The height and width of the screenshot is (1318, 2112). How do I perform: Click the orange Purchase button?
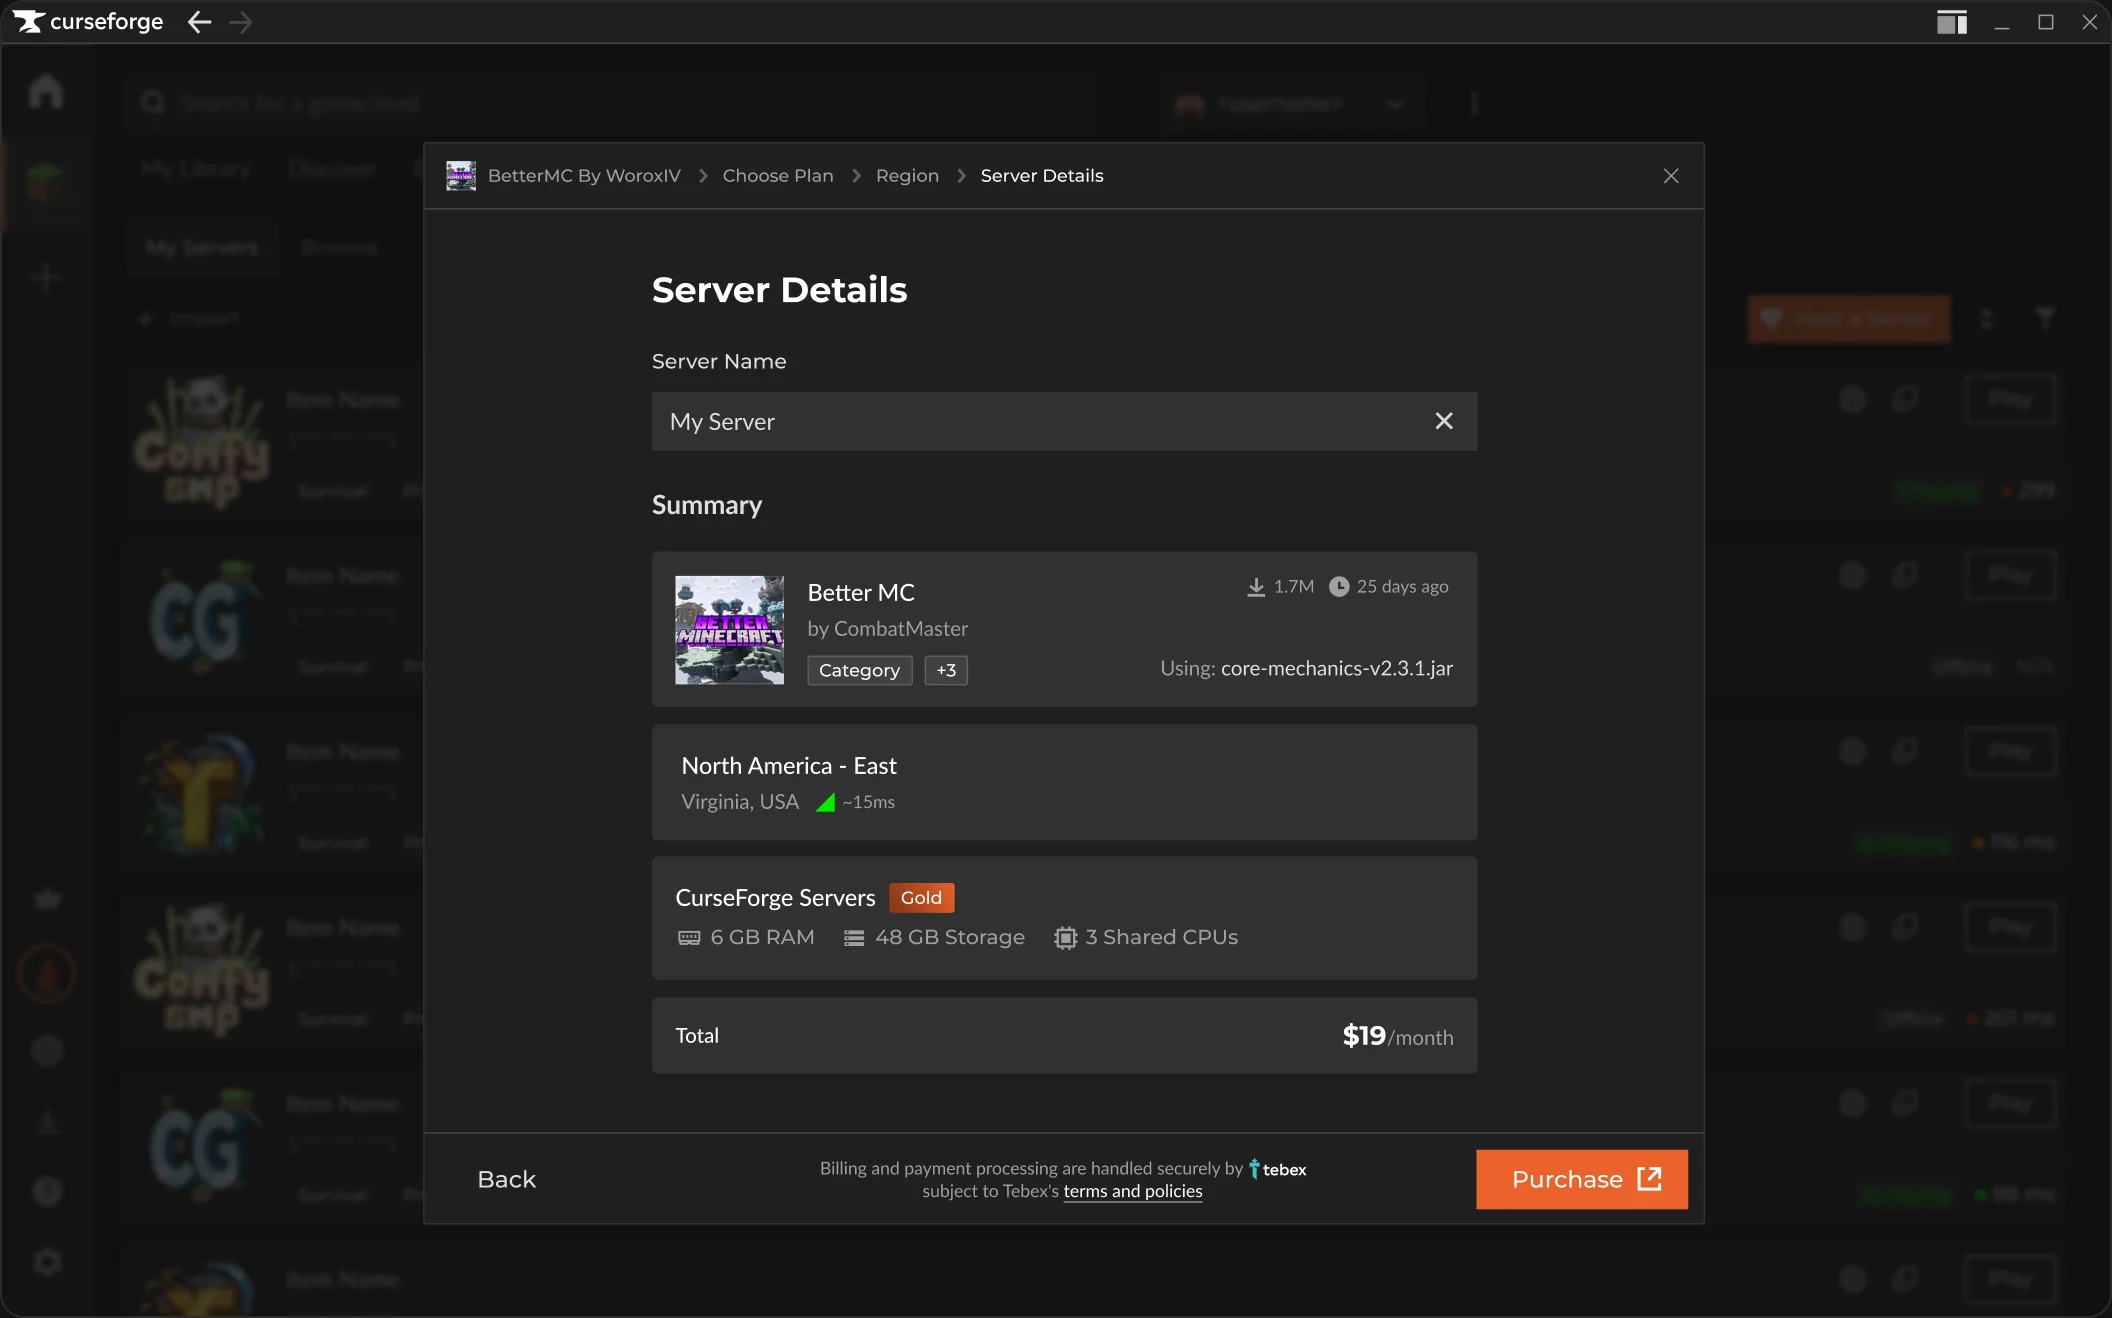(x=1582, y=1179)
